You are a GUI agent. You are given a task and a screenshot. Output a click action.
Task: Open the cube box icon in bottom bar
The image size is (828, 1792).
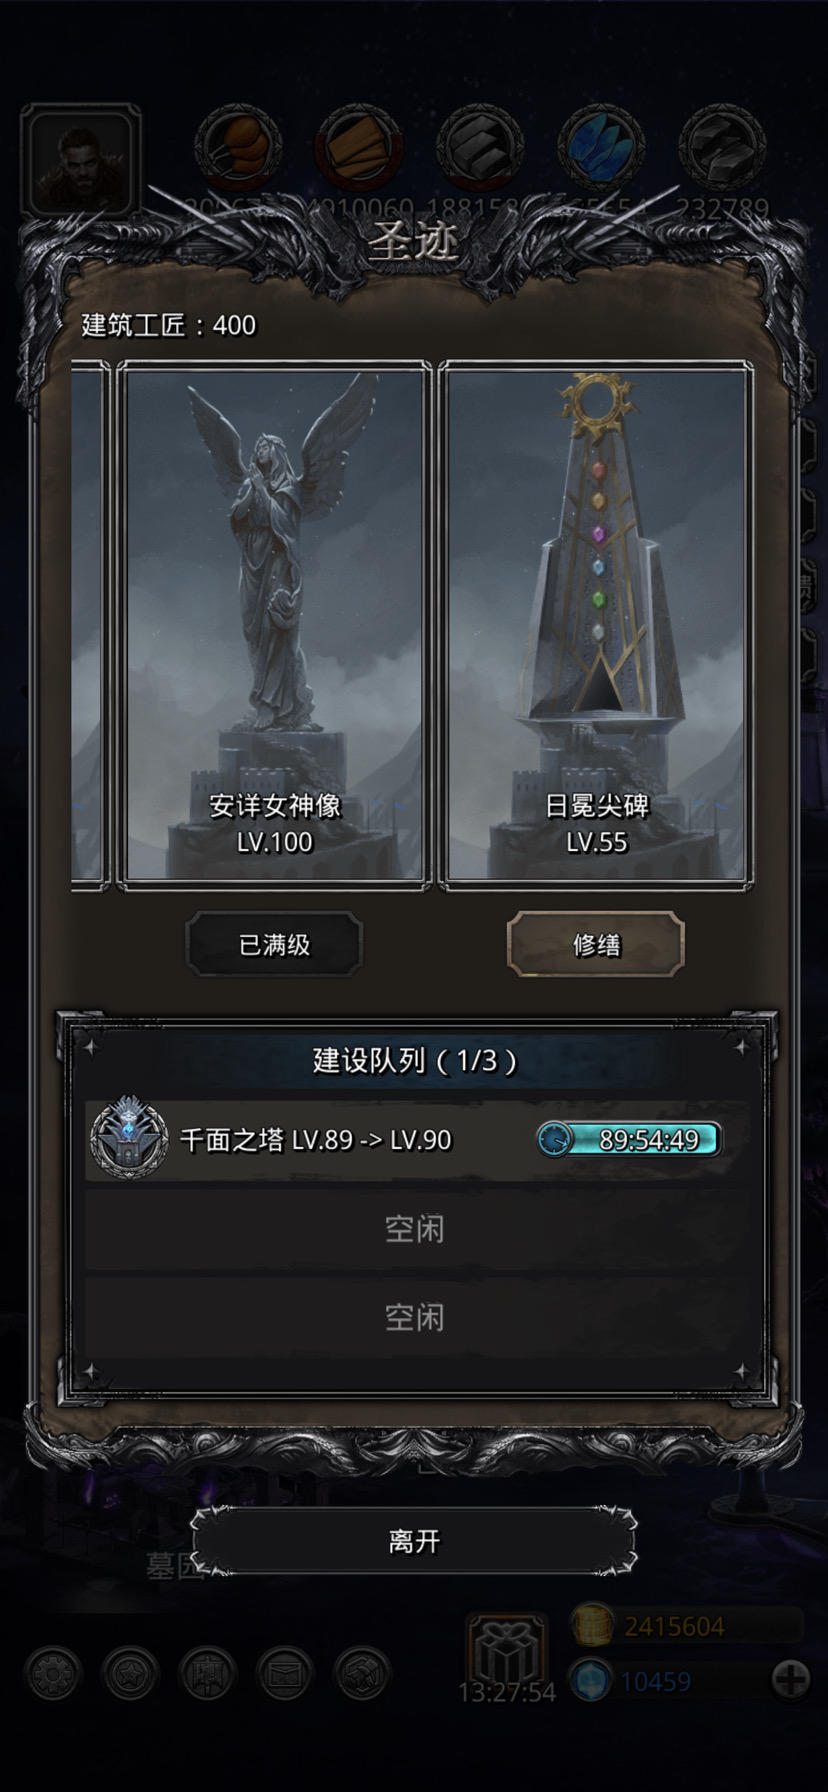tap(362, 1673)
